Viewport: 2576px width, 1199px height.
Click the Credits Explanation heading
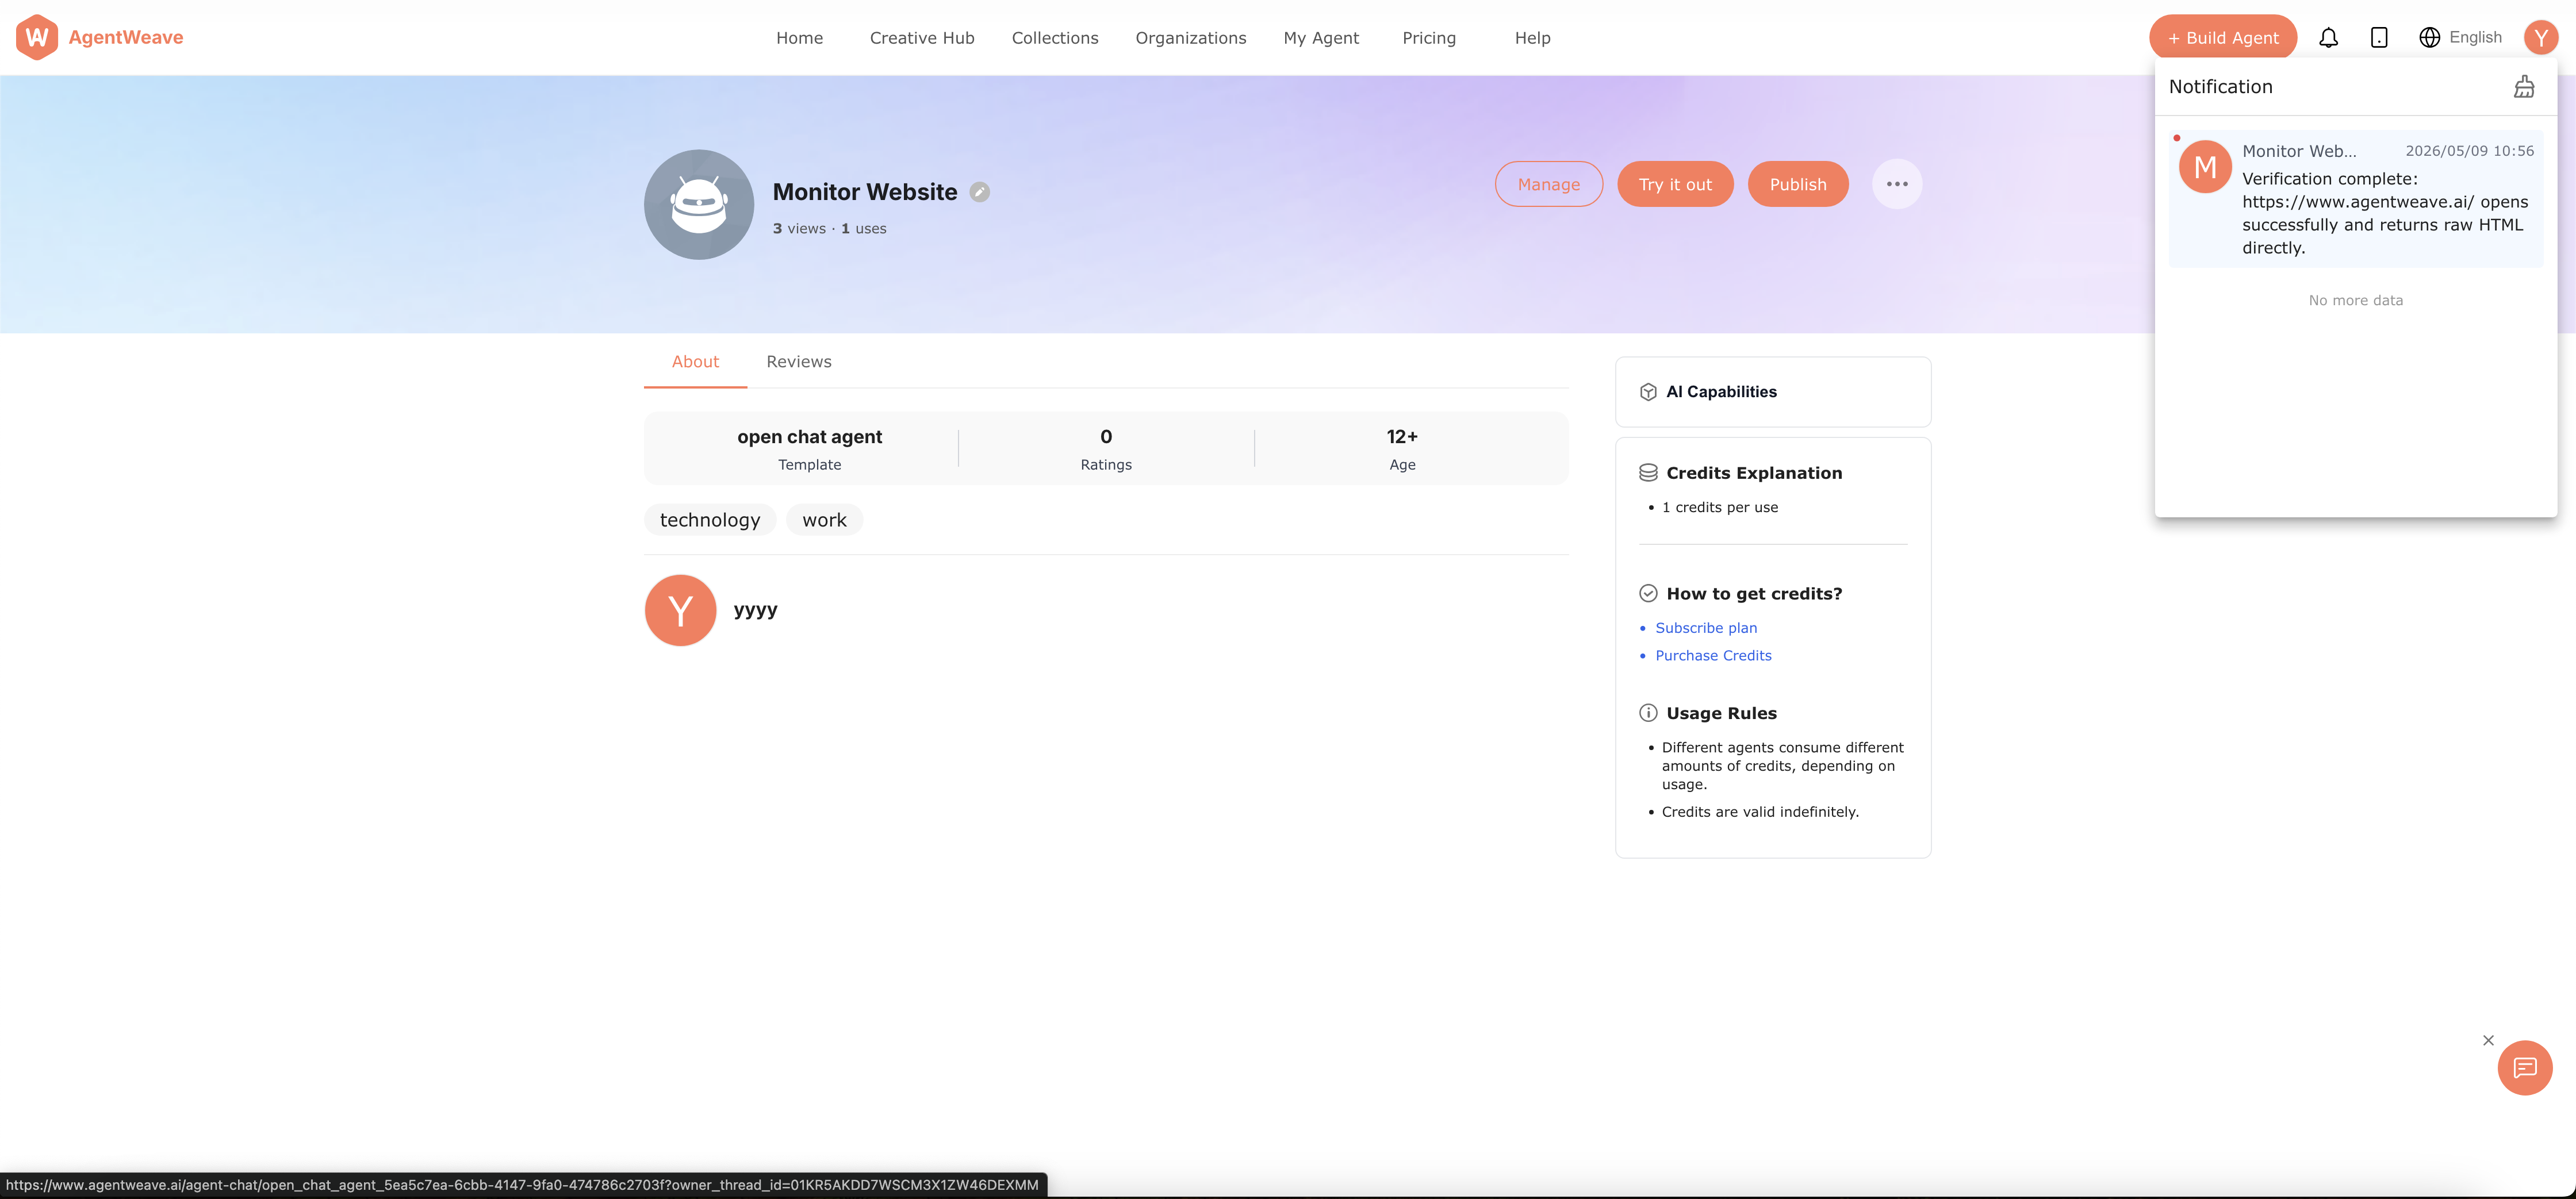[x=1754, y=473]
